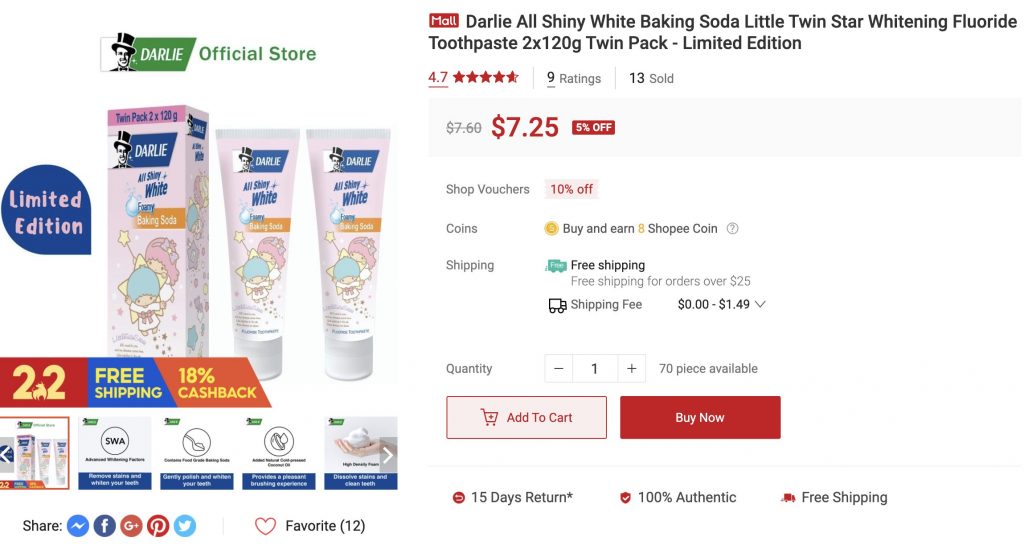Show previous product thumbnails with left arrow
1024x545 pixels.
(6, 454)
